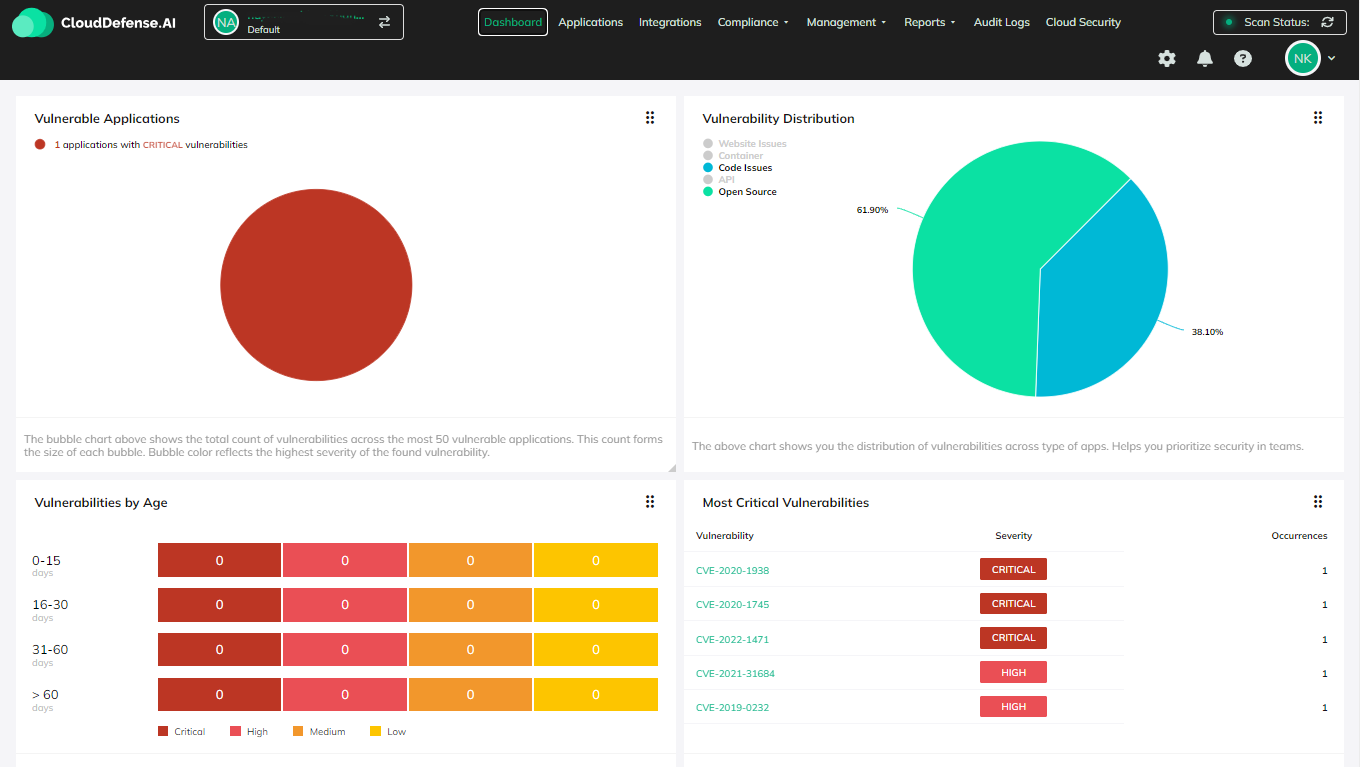
Task: Click the notifications bell icon
Action: (1205, 59)
